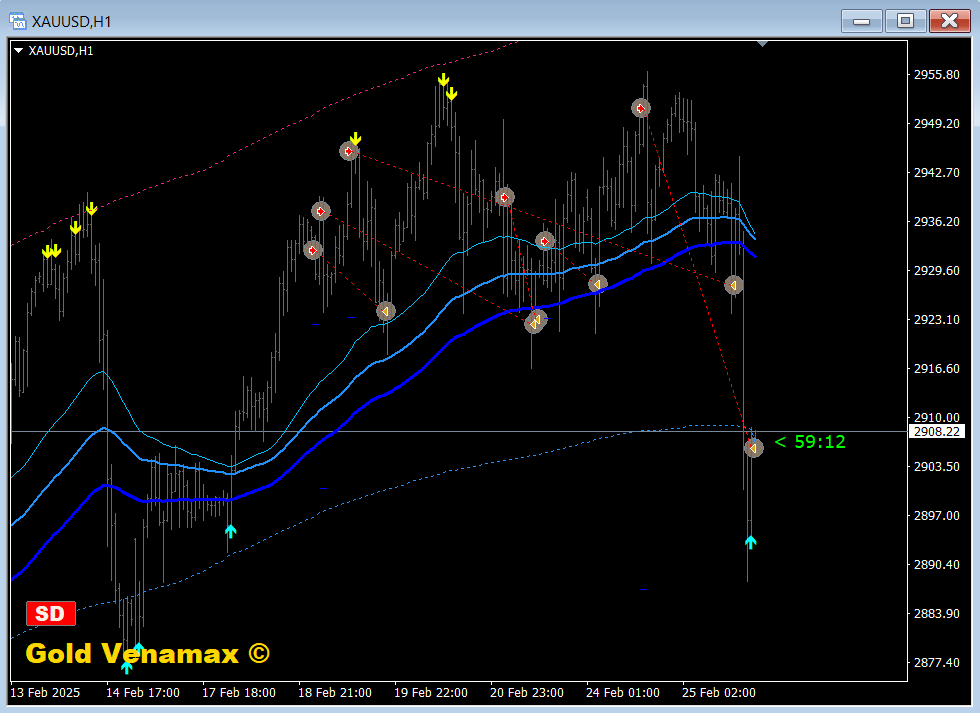Click the 14 Feb 17:00 time axis label

click(142, 692)
